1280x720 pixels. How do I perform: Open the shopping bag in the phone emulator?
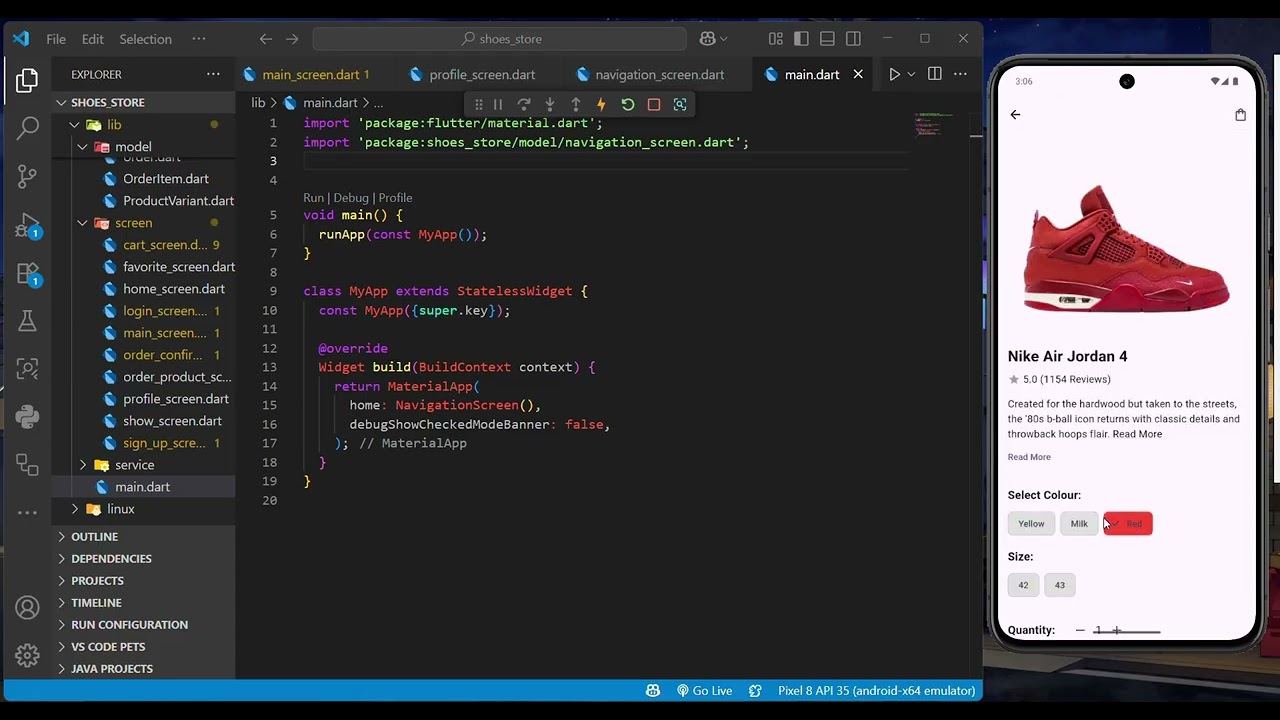[x=1240, y=115]
